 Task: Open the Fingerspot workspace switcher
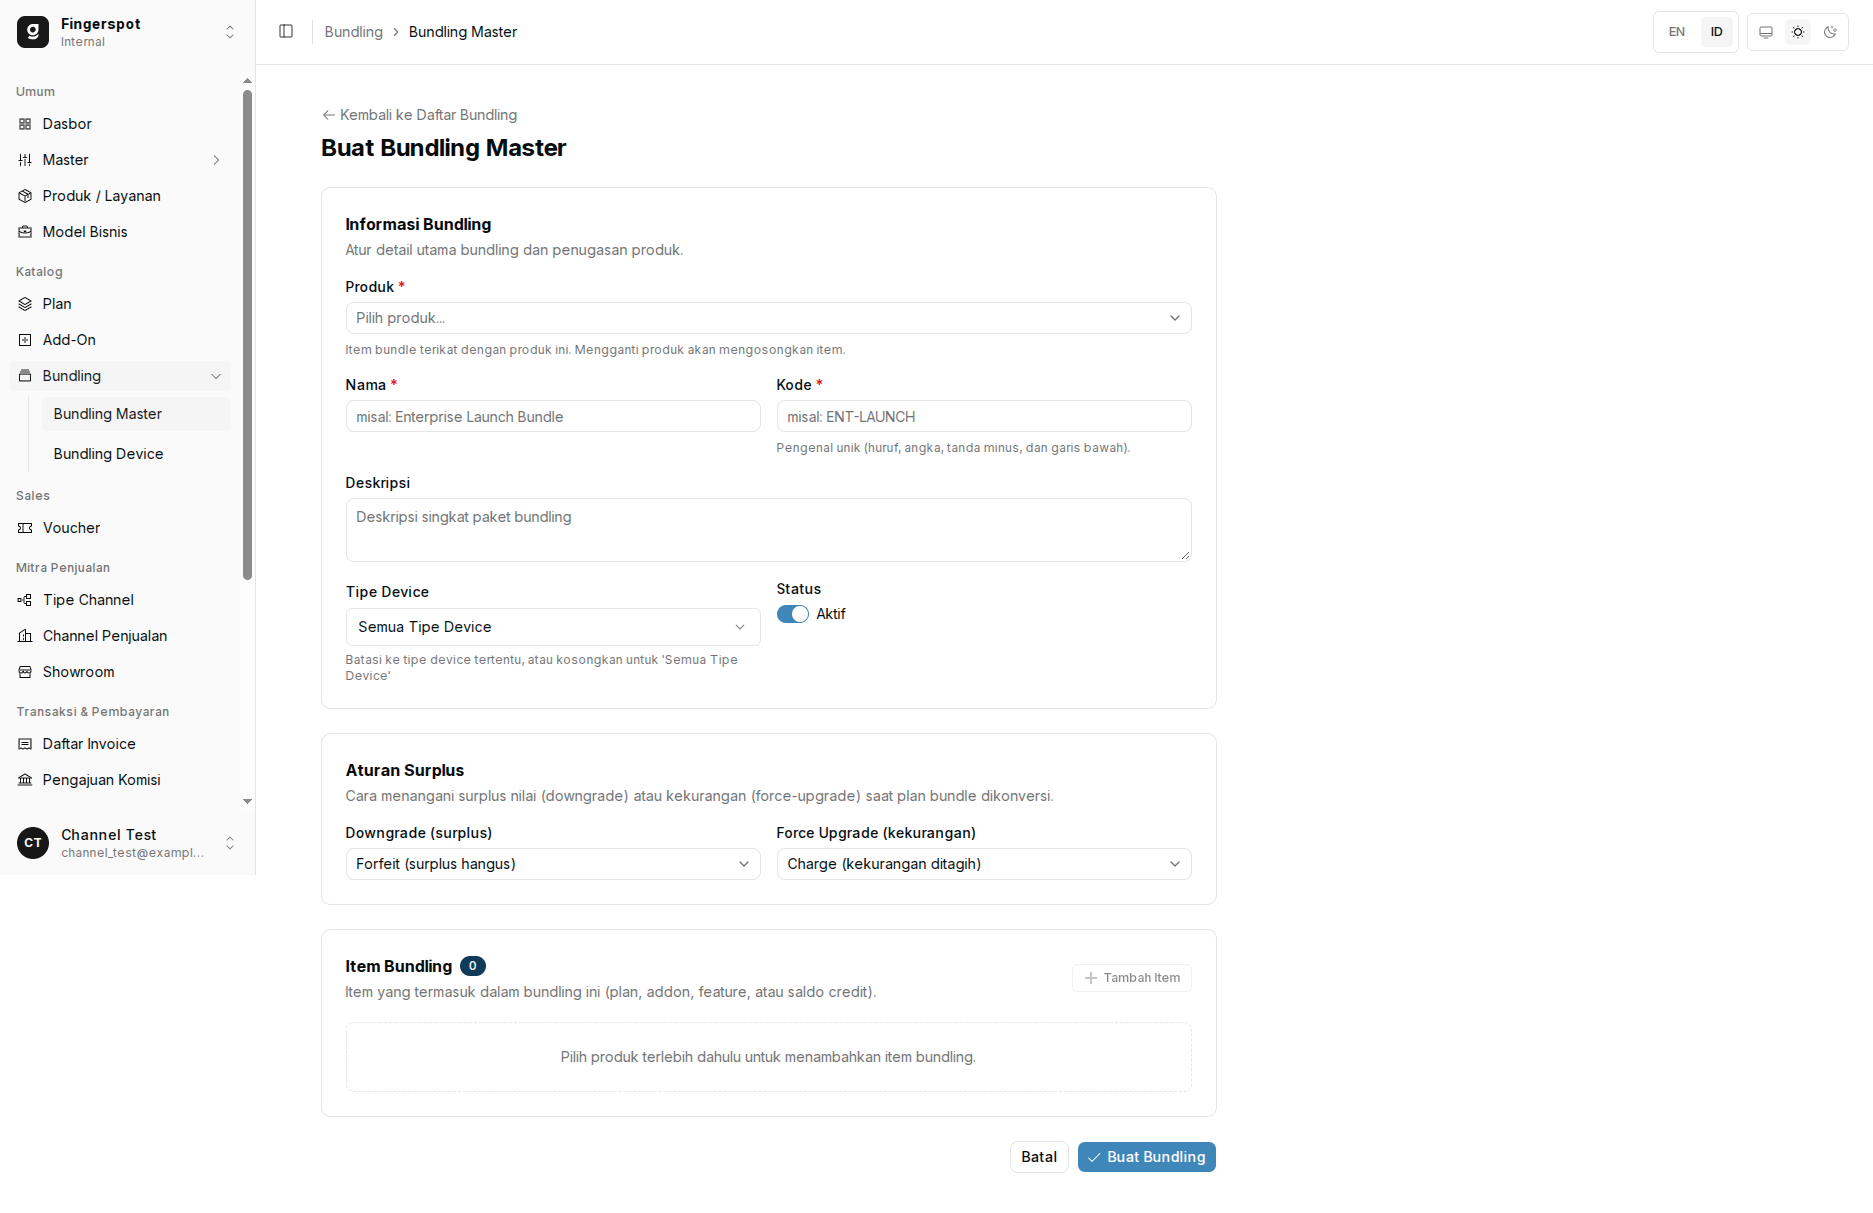click(x=127, y=32)
